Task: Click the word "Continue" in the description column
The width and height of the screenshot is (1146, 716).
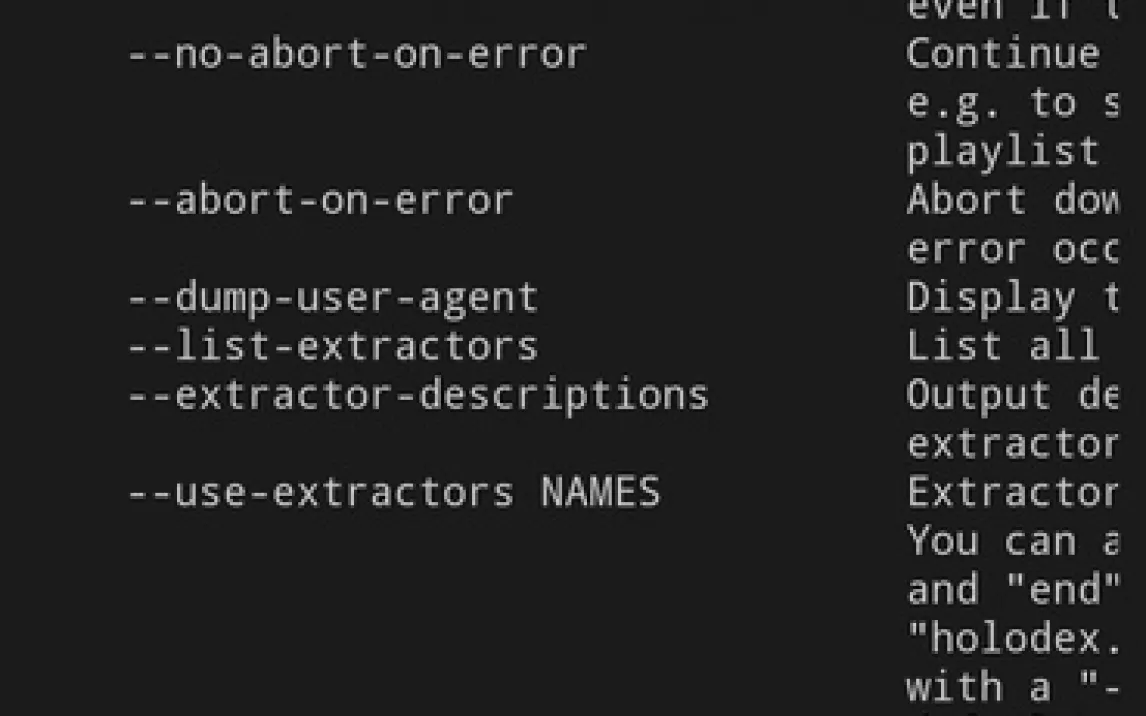Action: click(x=1002, y=54)
